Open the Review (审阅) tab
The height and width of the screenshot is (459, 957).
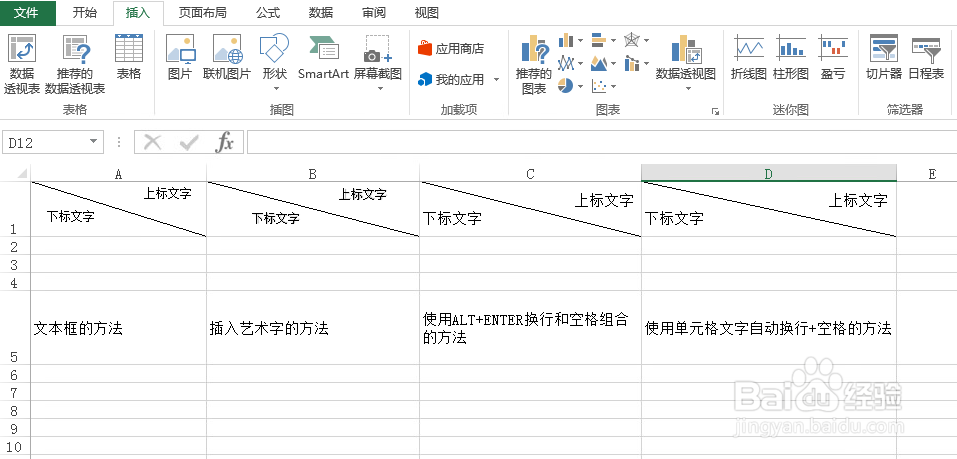(x=374, y=13)
